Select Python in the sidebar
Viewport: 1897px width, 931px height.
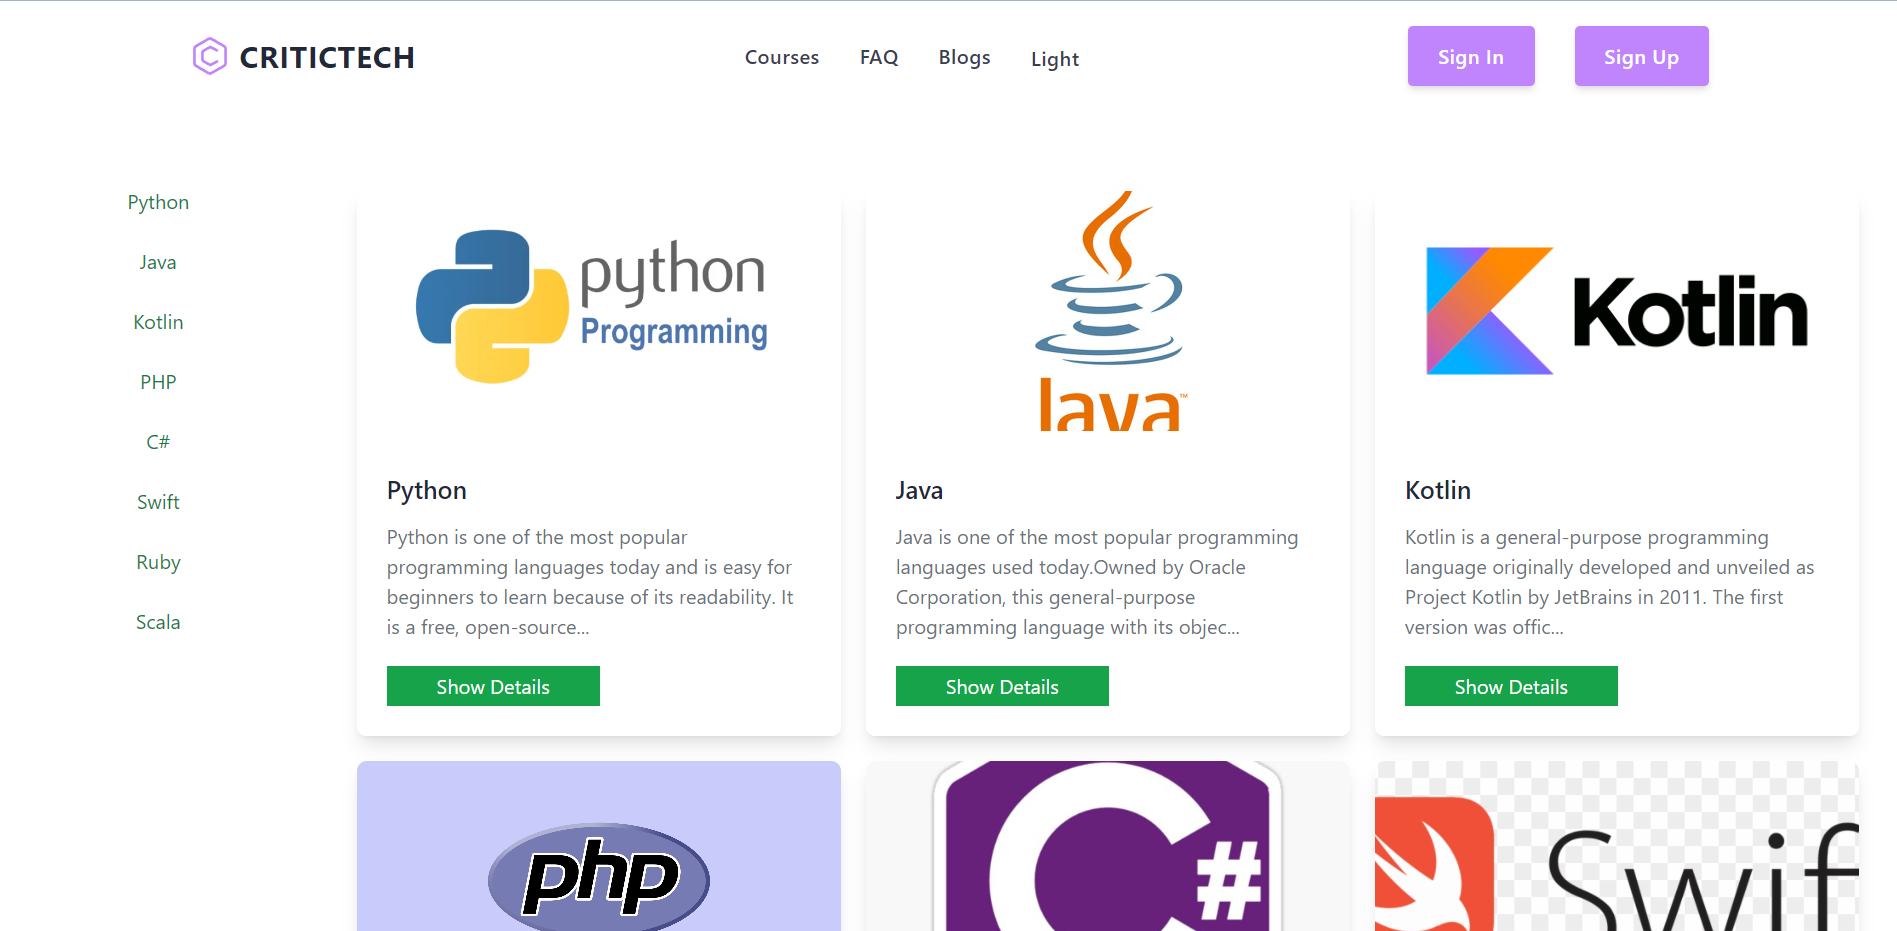click(x=158, y=202)
